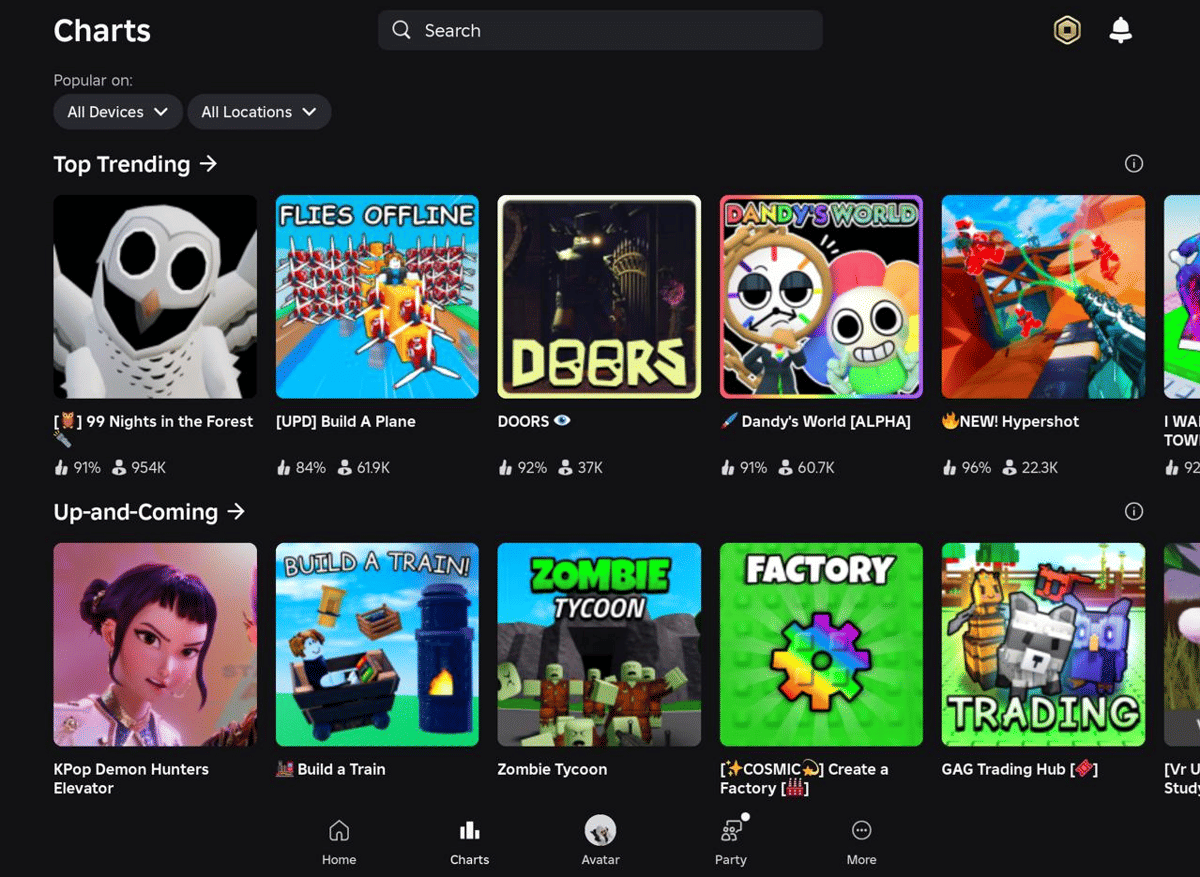Screen dimensions: 1200x877
Task: Tap the More icon in bottom navigation
Action: click(x=861, y=839)
